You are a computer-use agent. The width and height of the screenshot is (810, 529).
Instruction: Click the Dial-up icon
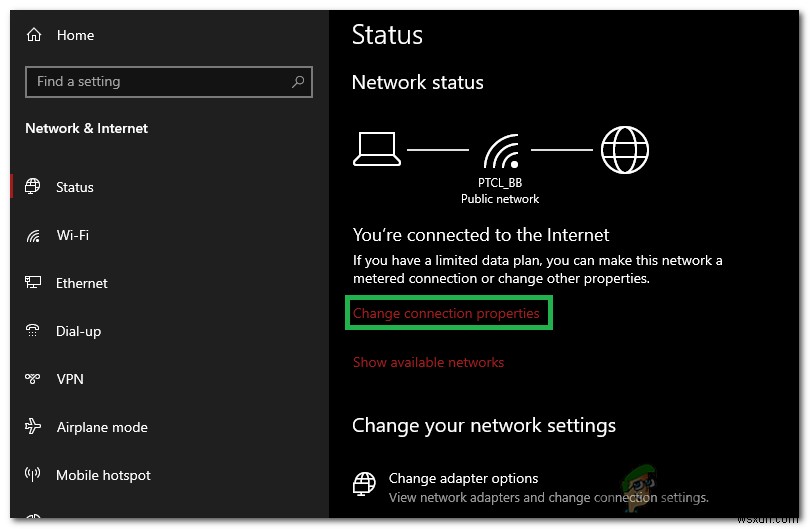click(x=34, y=331)
